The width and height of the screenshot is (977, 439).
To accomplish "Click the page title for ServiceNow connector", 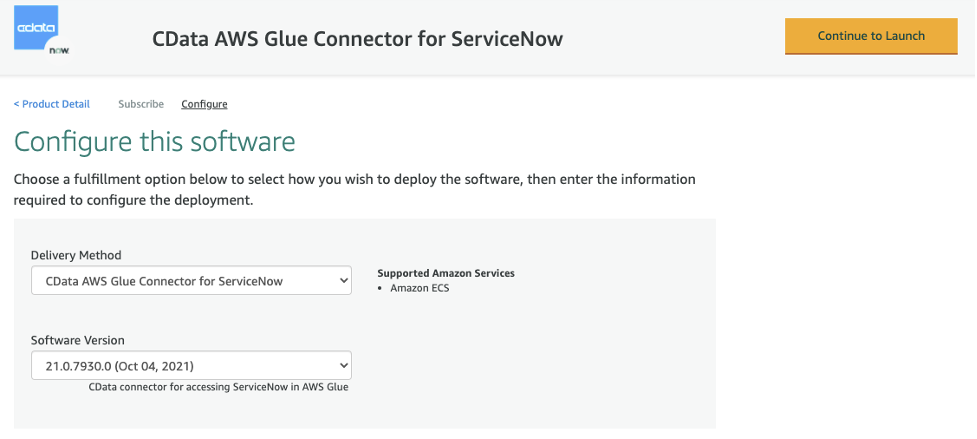I will pos(358,39).
